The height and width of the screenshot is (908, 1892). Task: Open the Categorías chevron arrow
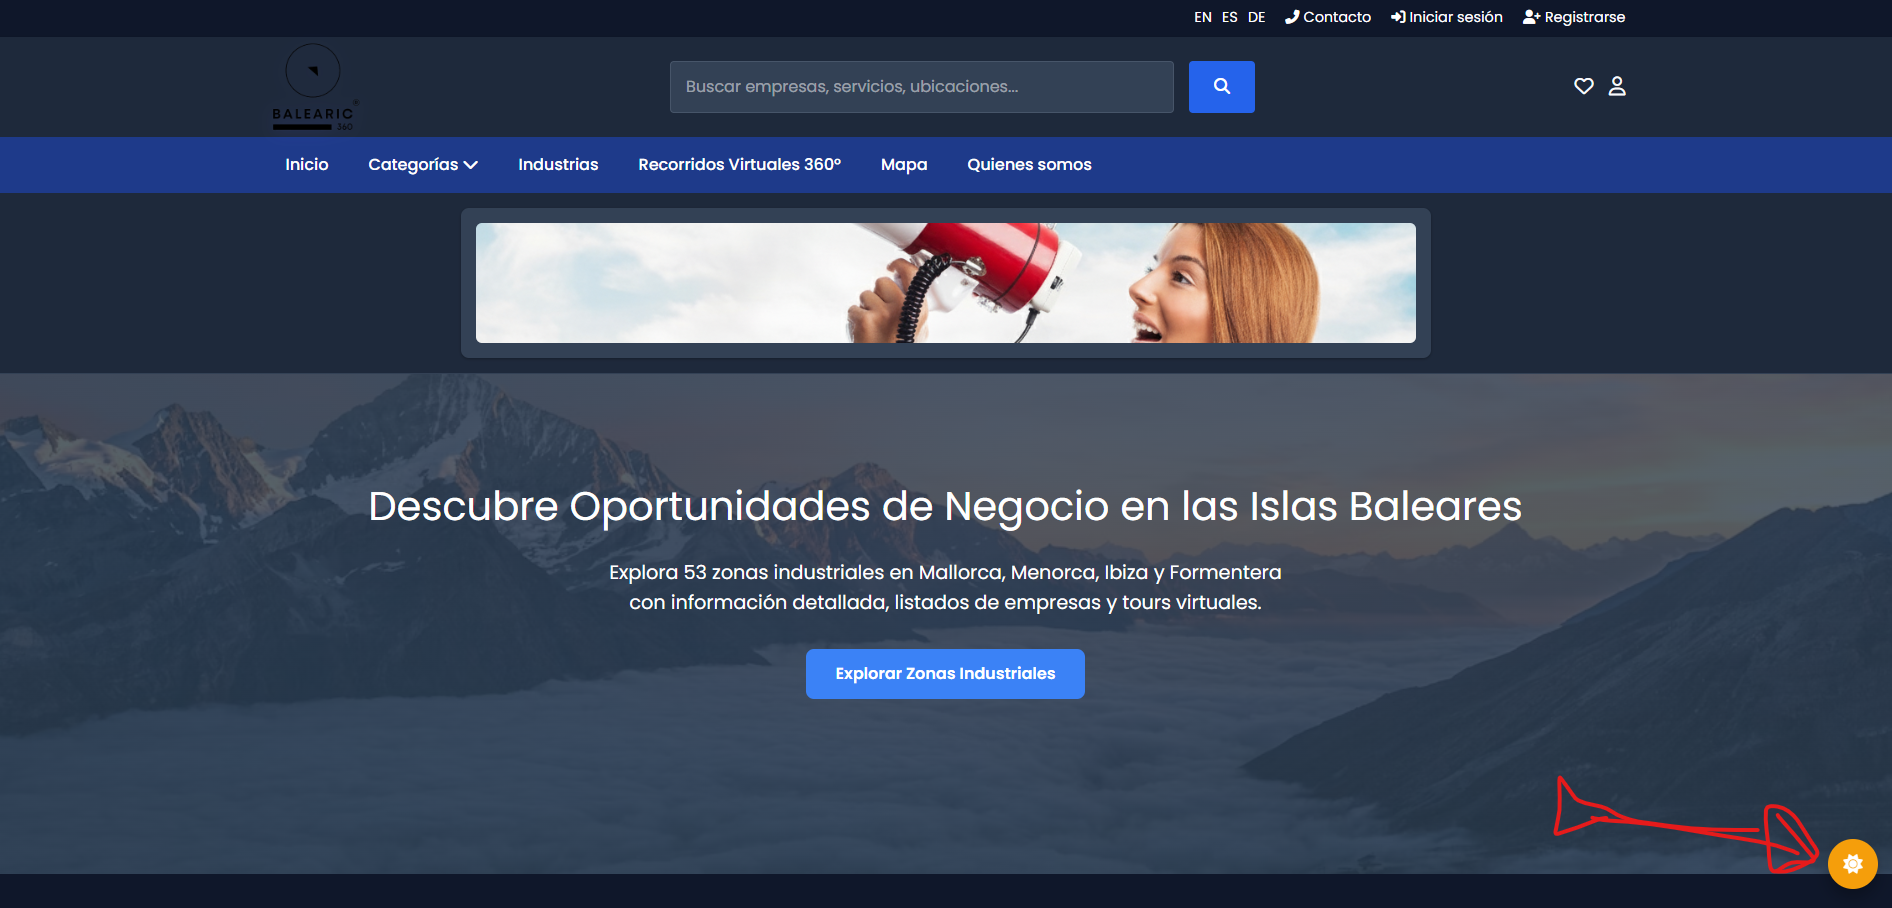click(x=471, y=165)
